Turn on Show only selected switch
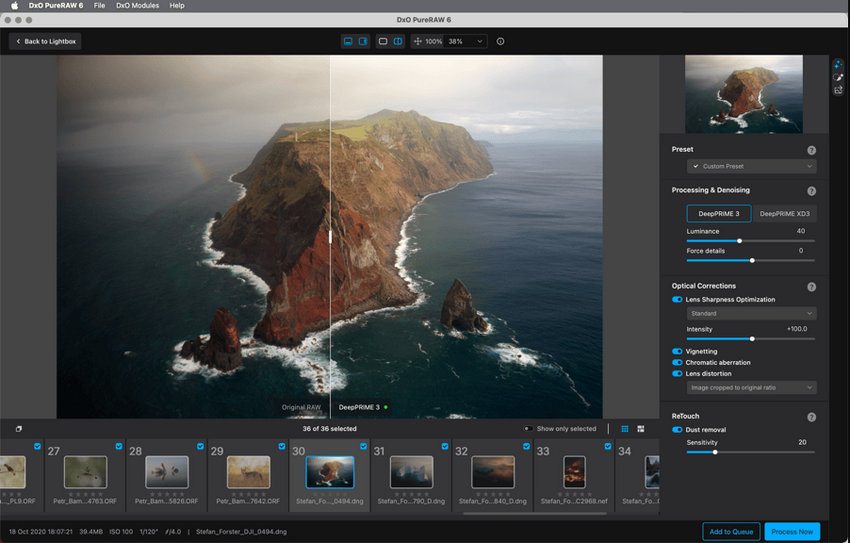 (528, 429)
